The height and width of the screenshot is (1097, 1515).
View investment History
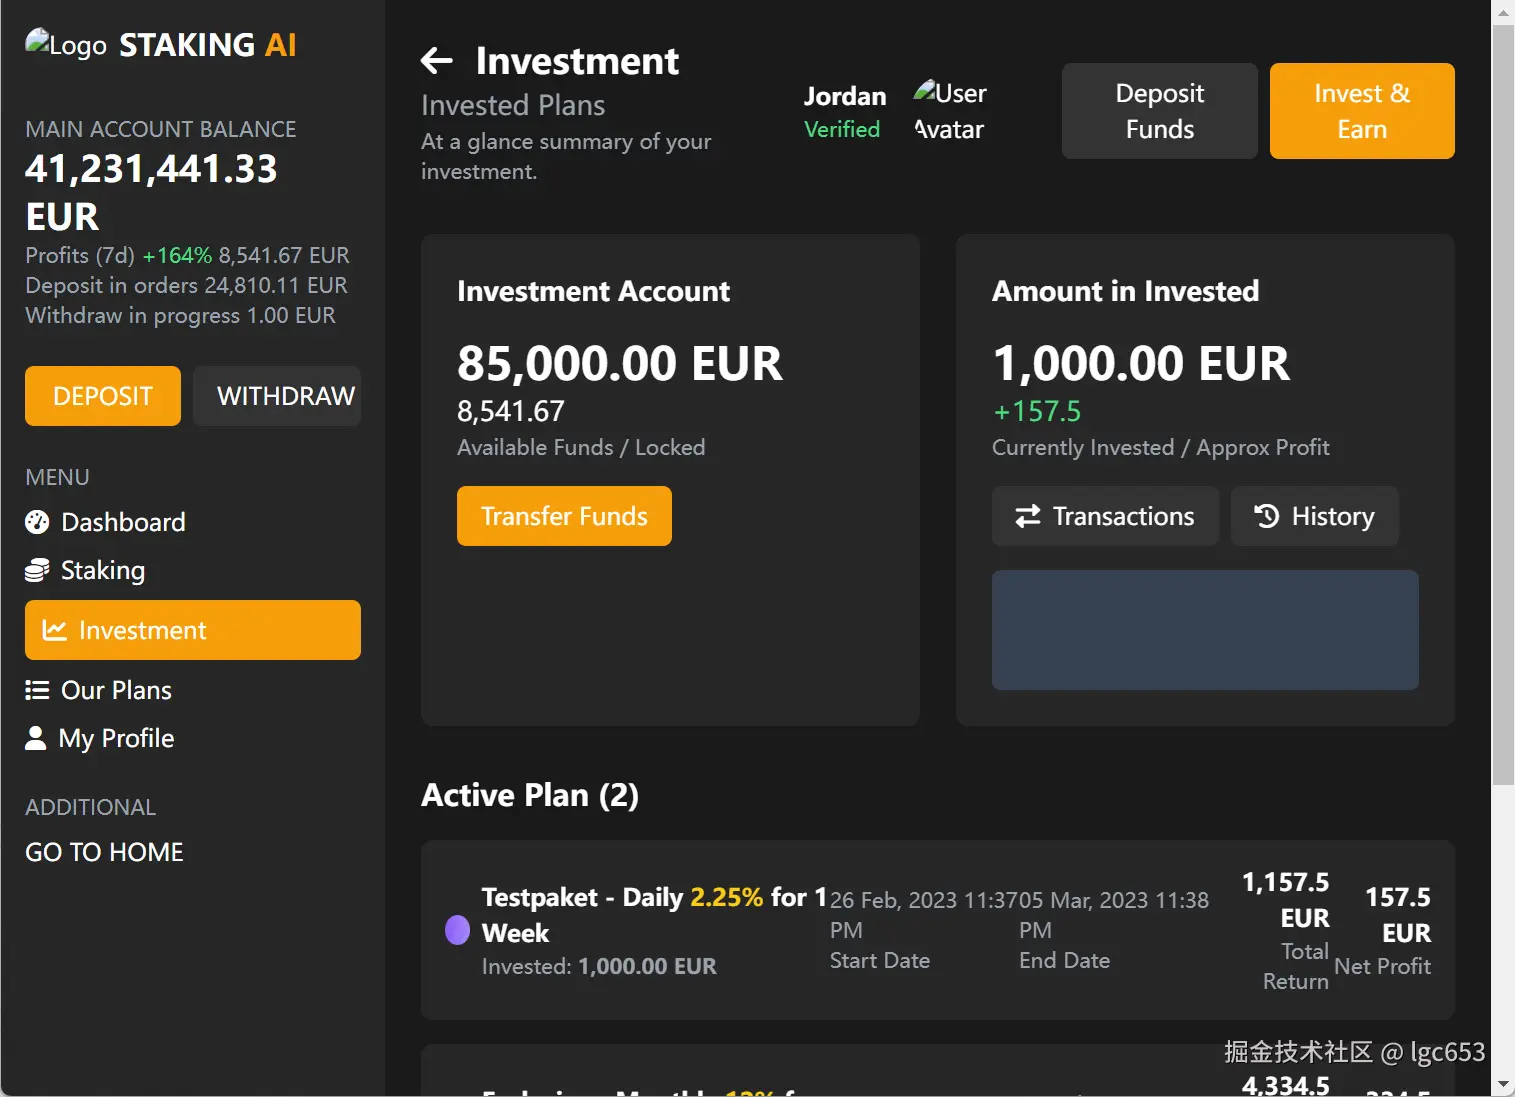coord(1314,516)
